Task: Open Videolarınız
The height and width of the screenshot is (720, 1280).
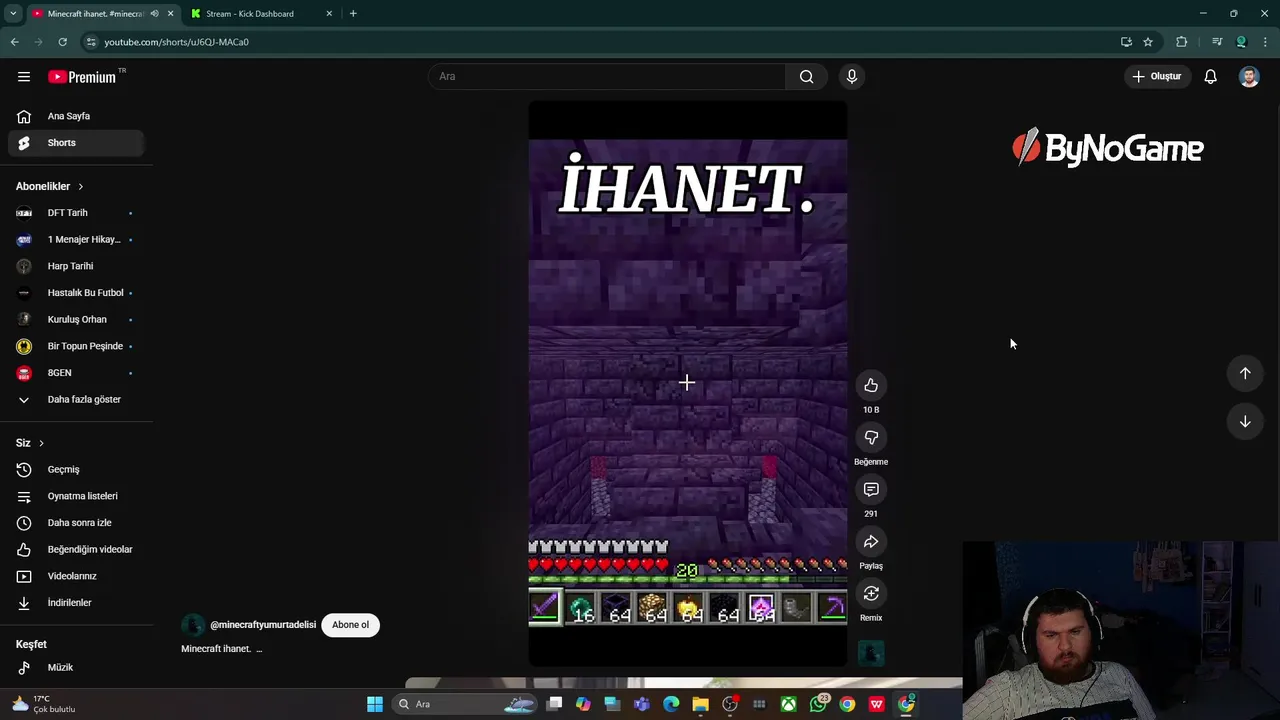Action: coord(76,576)
